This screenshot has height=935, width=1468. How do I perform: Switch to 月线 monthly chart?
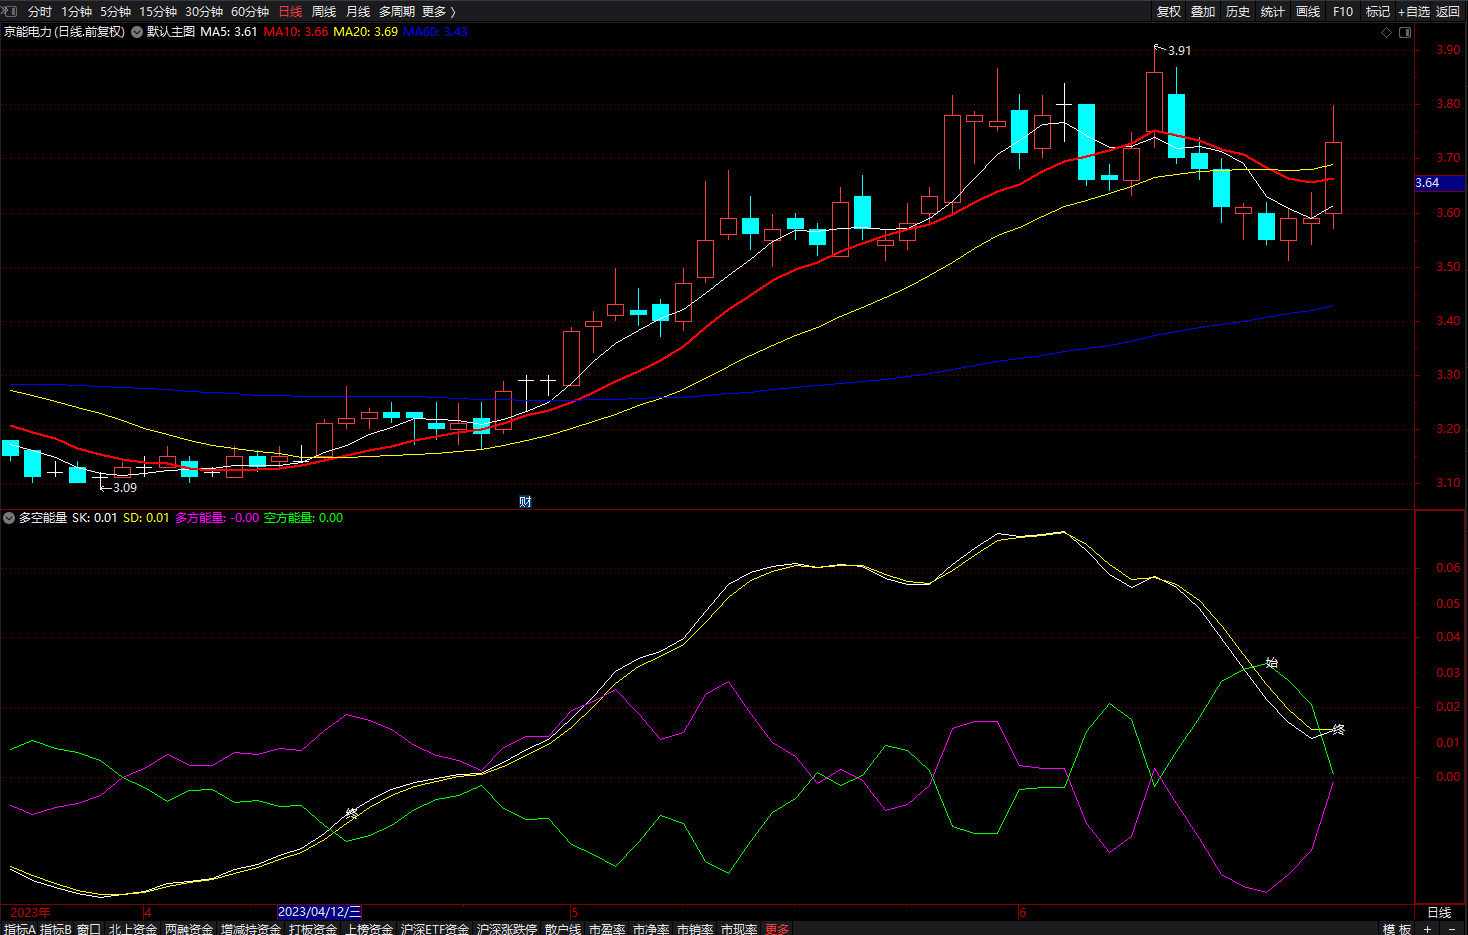click(x=358, y=12)
